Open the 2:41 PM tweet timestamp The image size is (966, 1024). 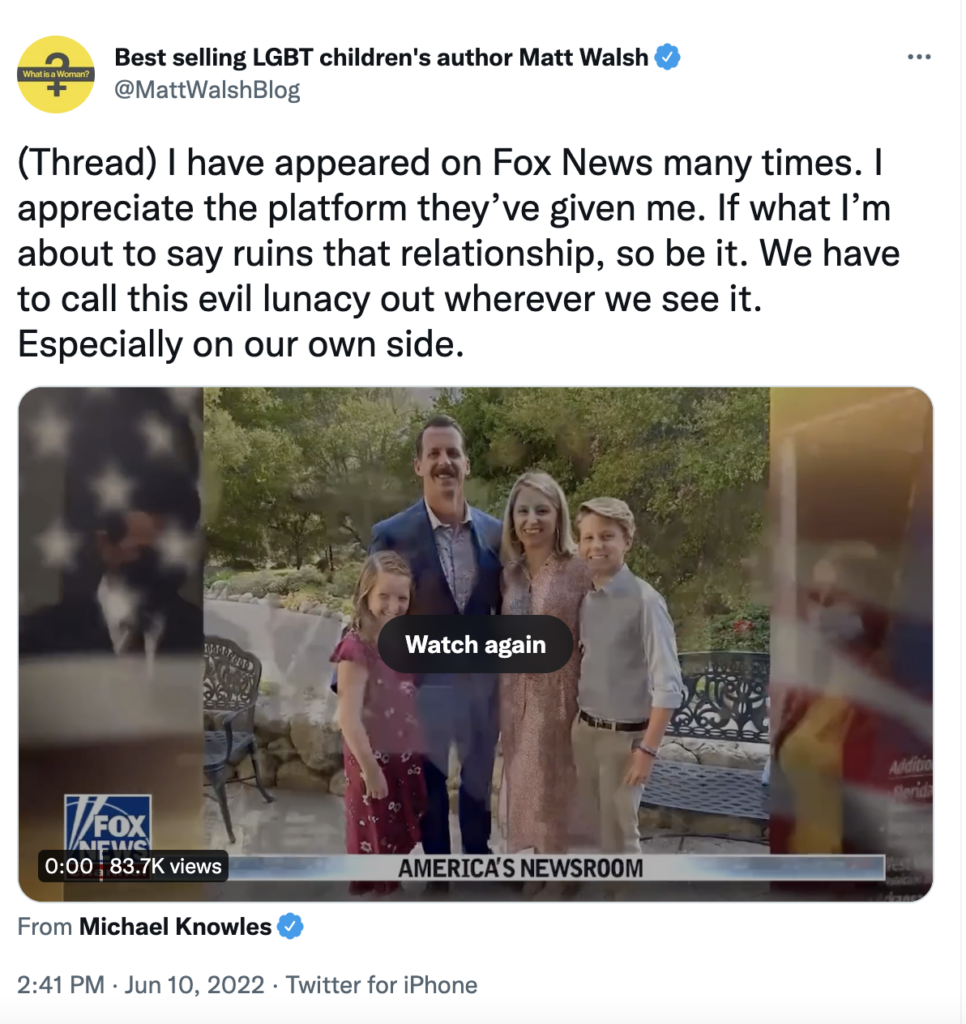pyautogui.click(x=61, y=985)
